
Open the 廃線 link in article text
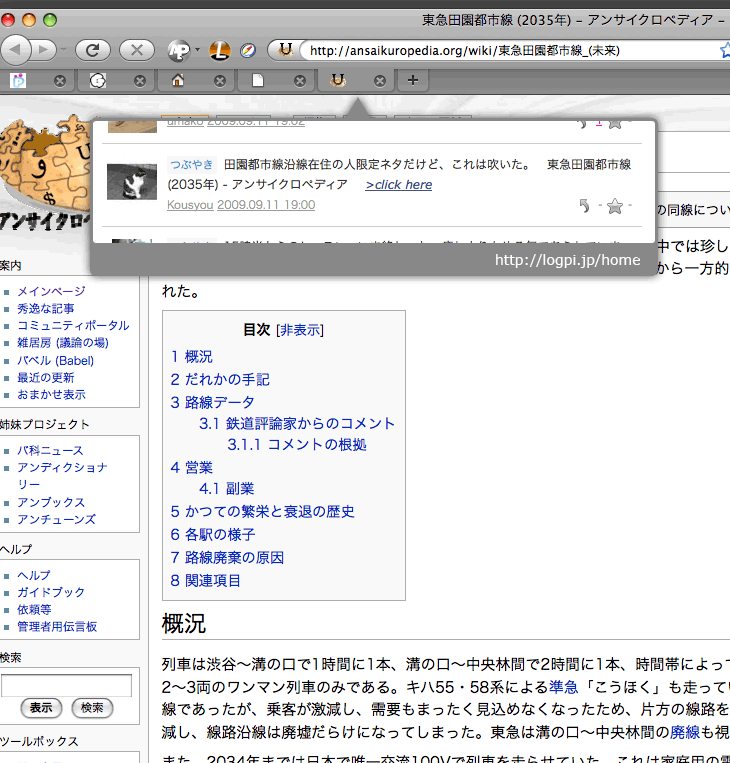point(685,732)
